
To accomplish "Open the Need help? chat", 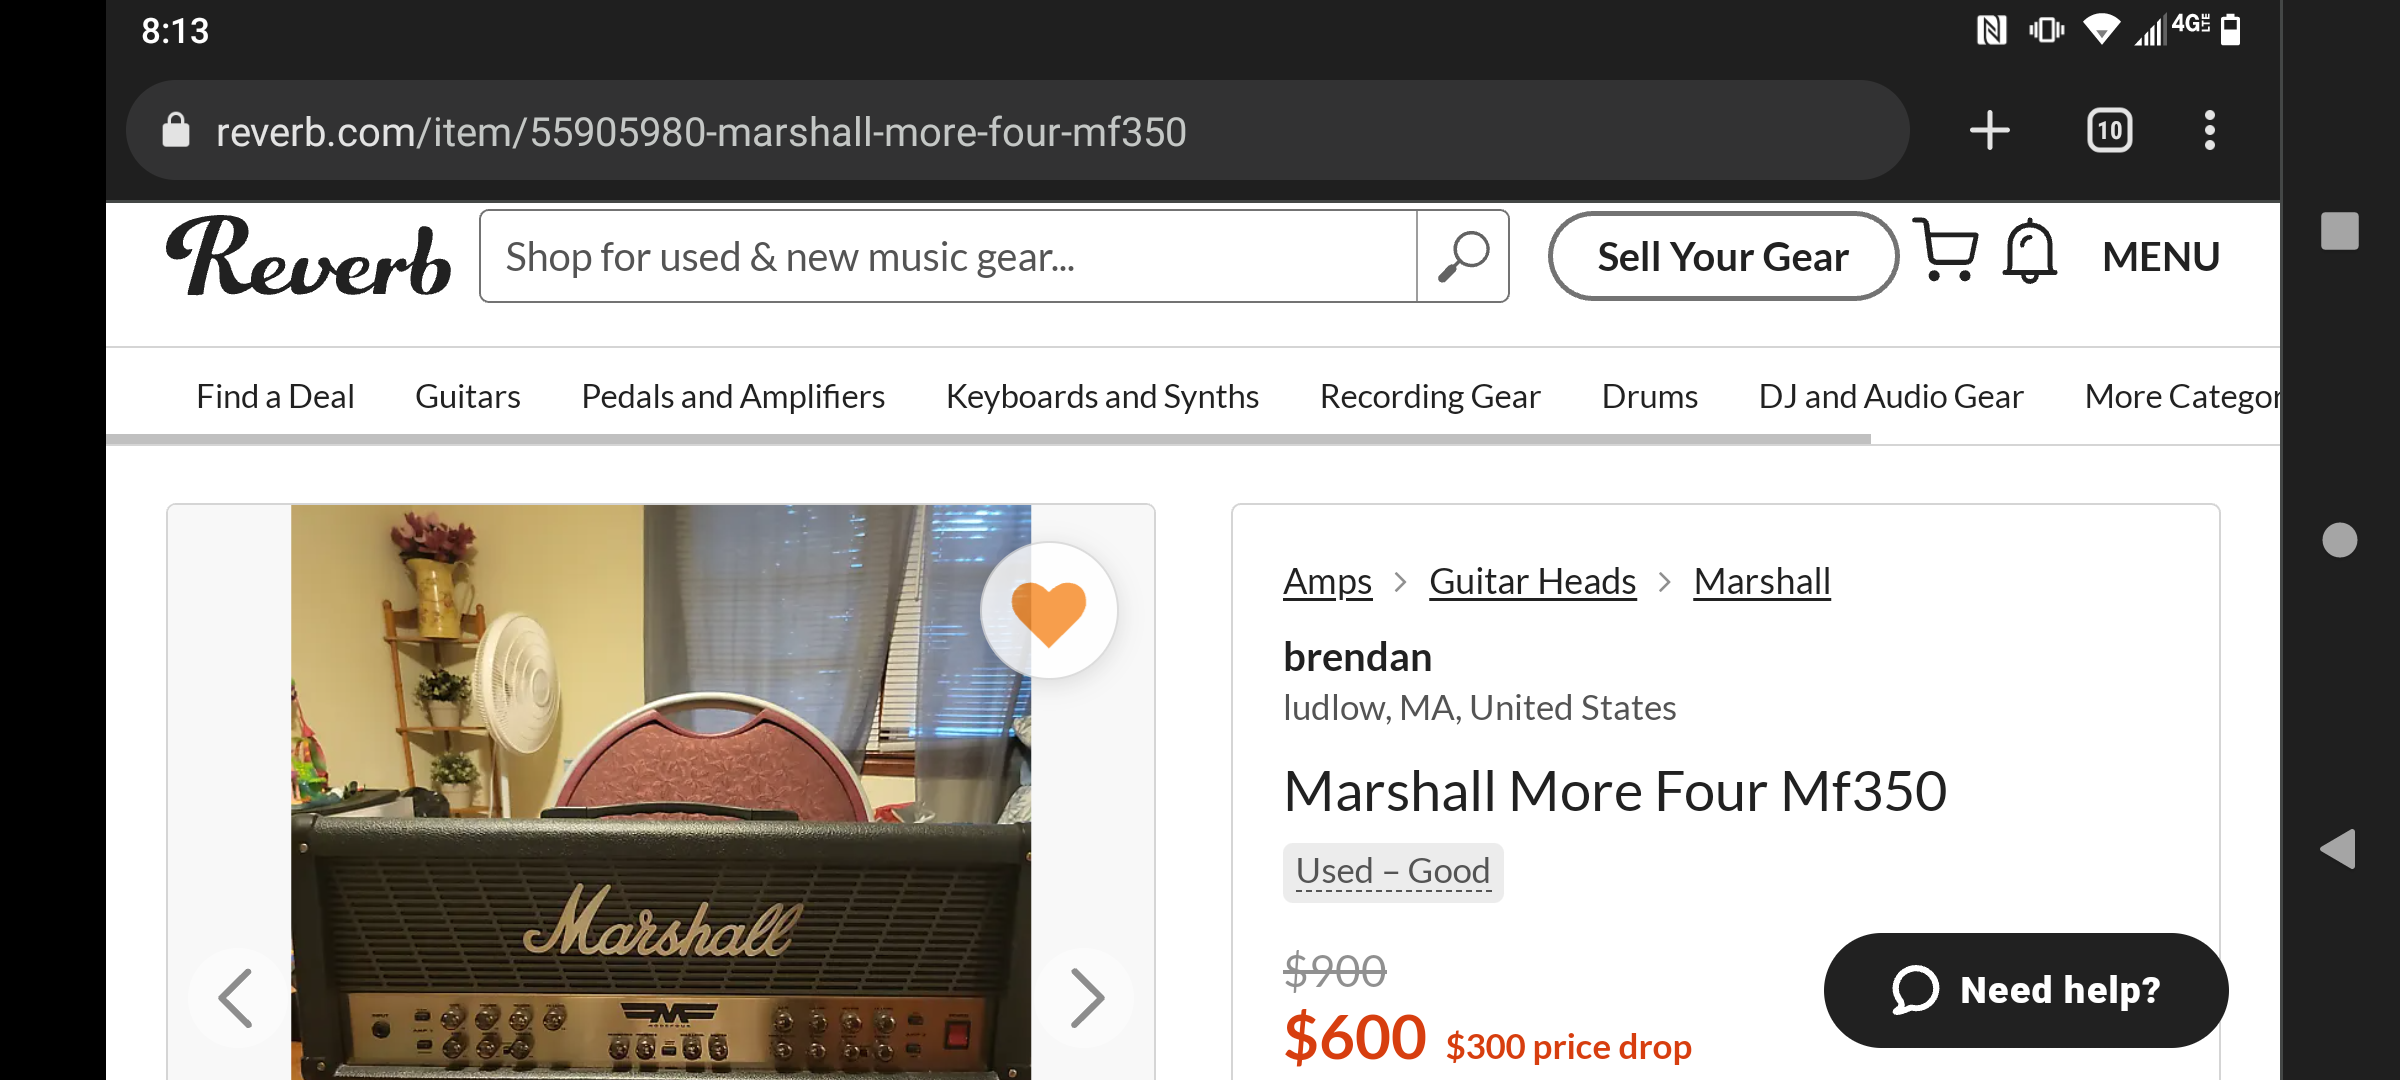I will click(x=2025, y=990).
